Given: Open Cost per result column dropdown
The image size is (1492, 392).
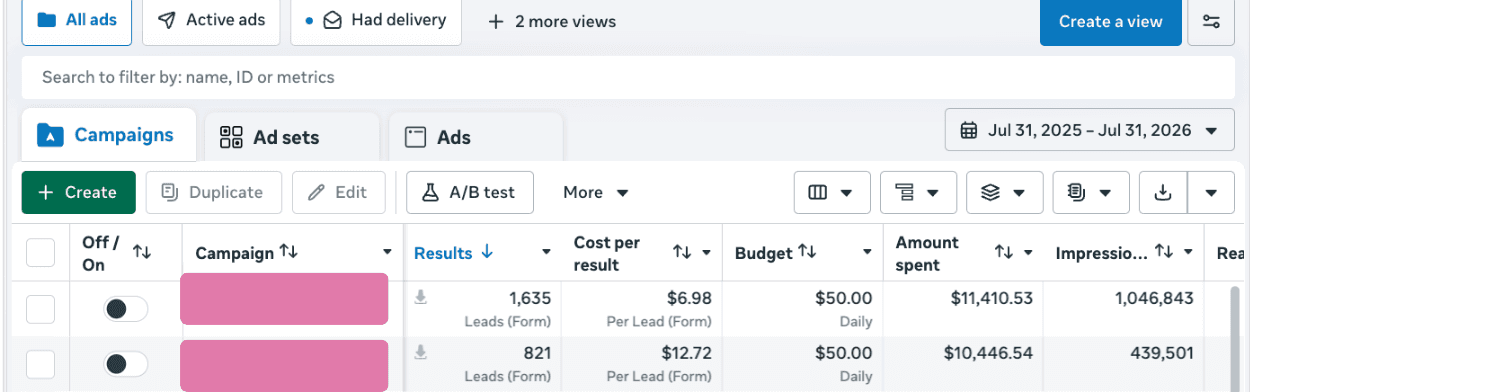Looking at the screenshot, I should (x=707, y=253).
